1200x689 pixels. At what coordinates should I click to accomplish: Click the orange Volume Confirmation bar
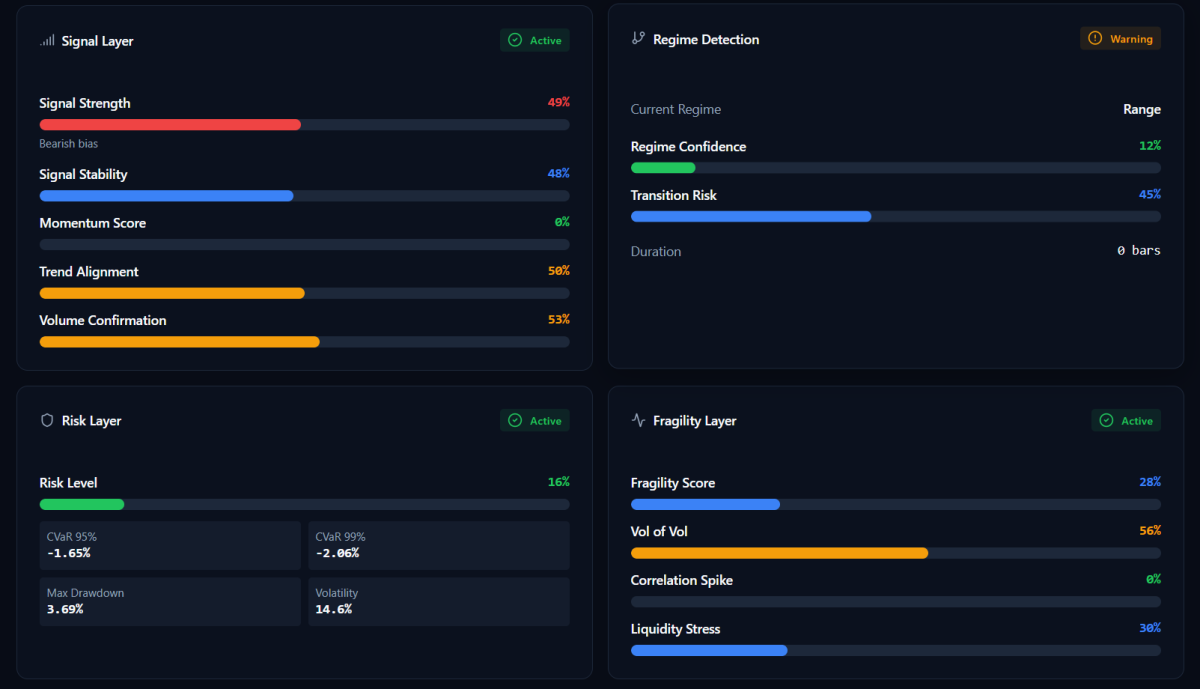[x=179, y=342]
